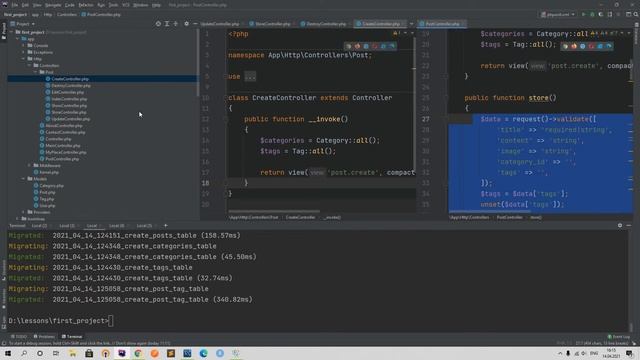Open the VCS menu

tap(126, 5)
